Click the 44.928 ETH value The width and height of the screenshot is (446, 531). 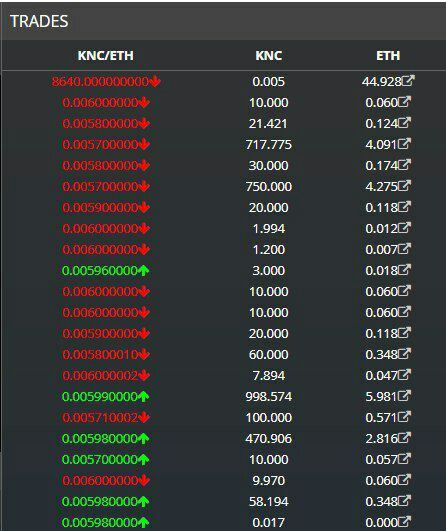click(x=382, y=82)
